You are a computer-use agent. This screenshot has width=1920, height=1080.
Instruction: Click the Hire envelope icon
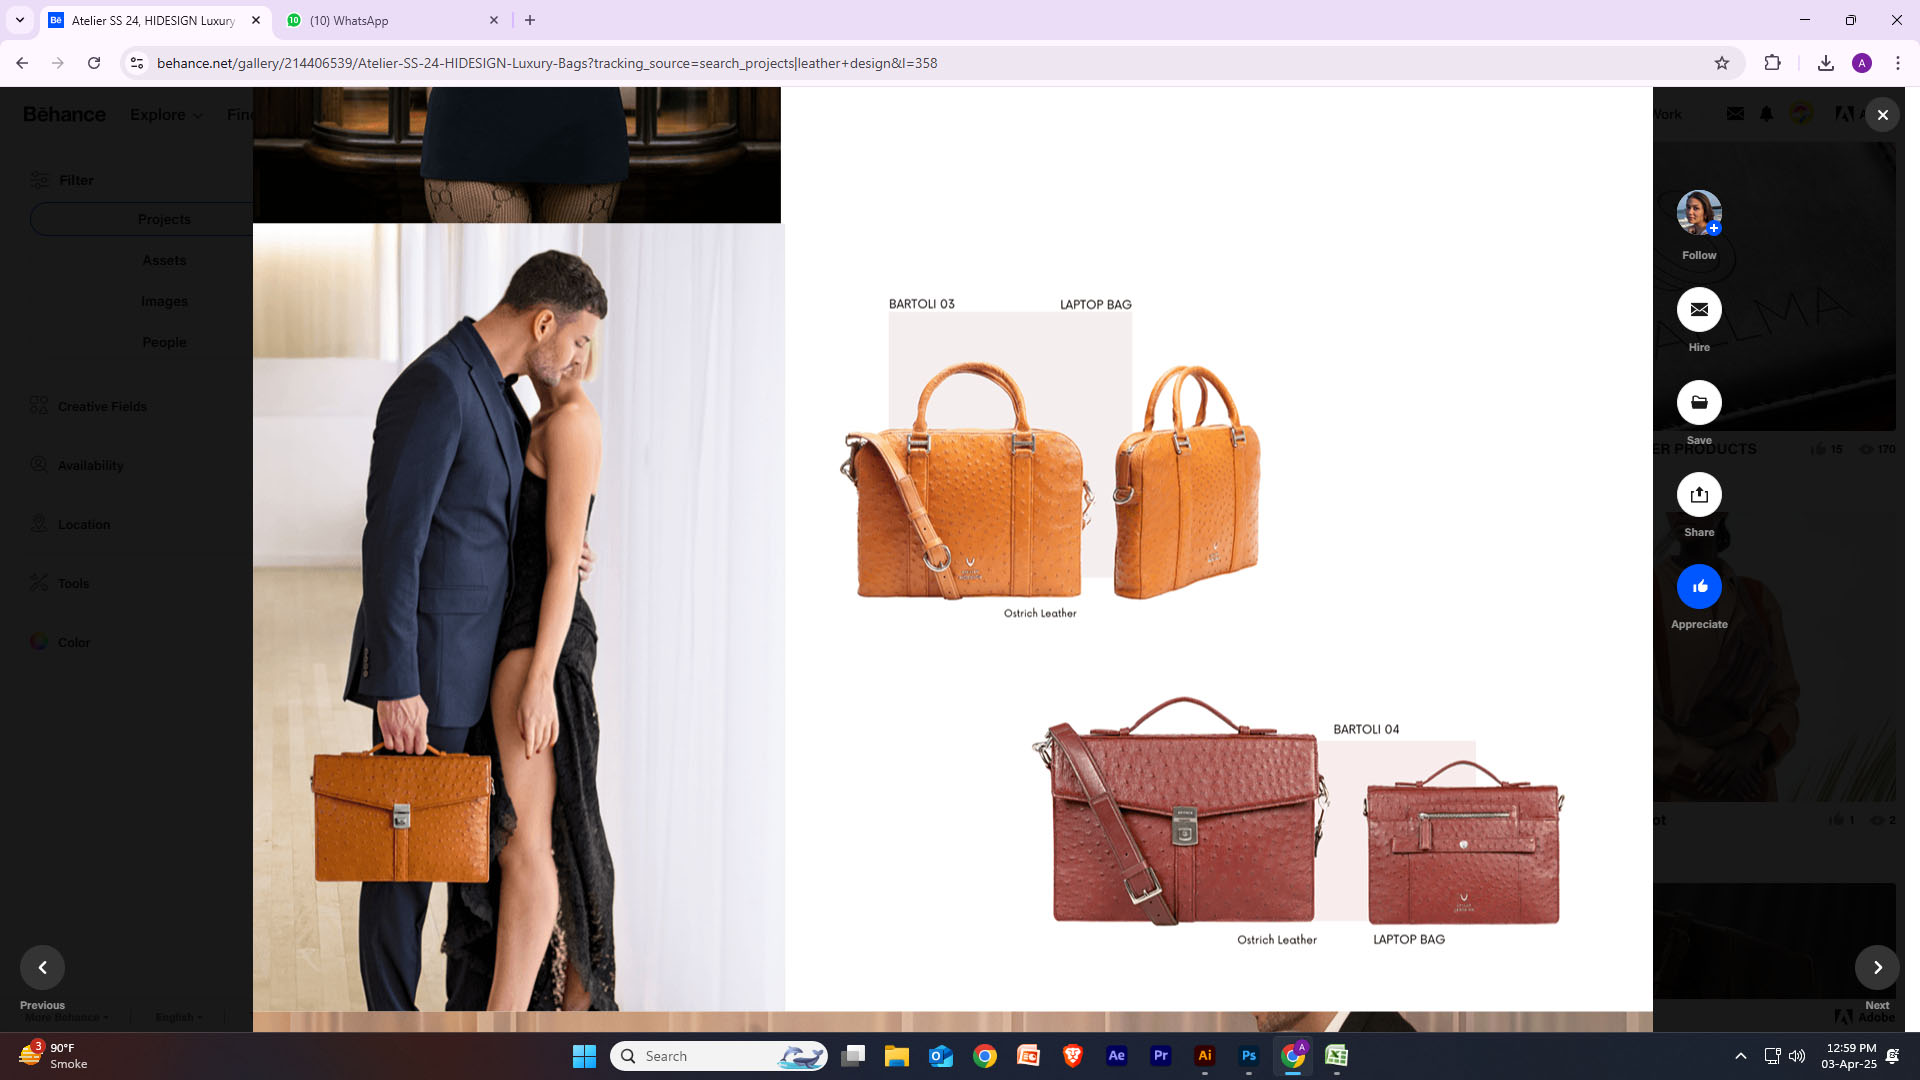click(1699, 310)
